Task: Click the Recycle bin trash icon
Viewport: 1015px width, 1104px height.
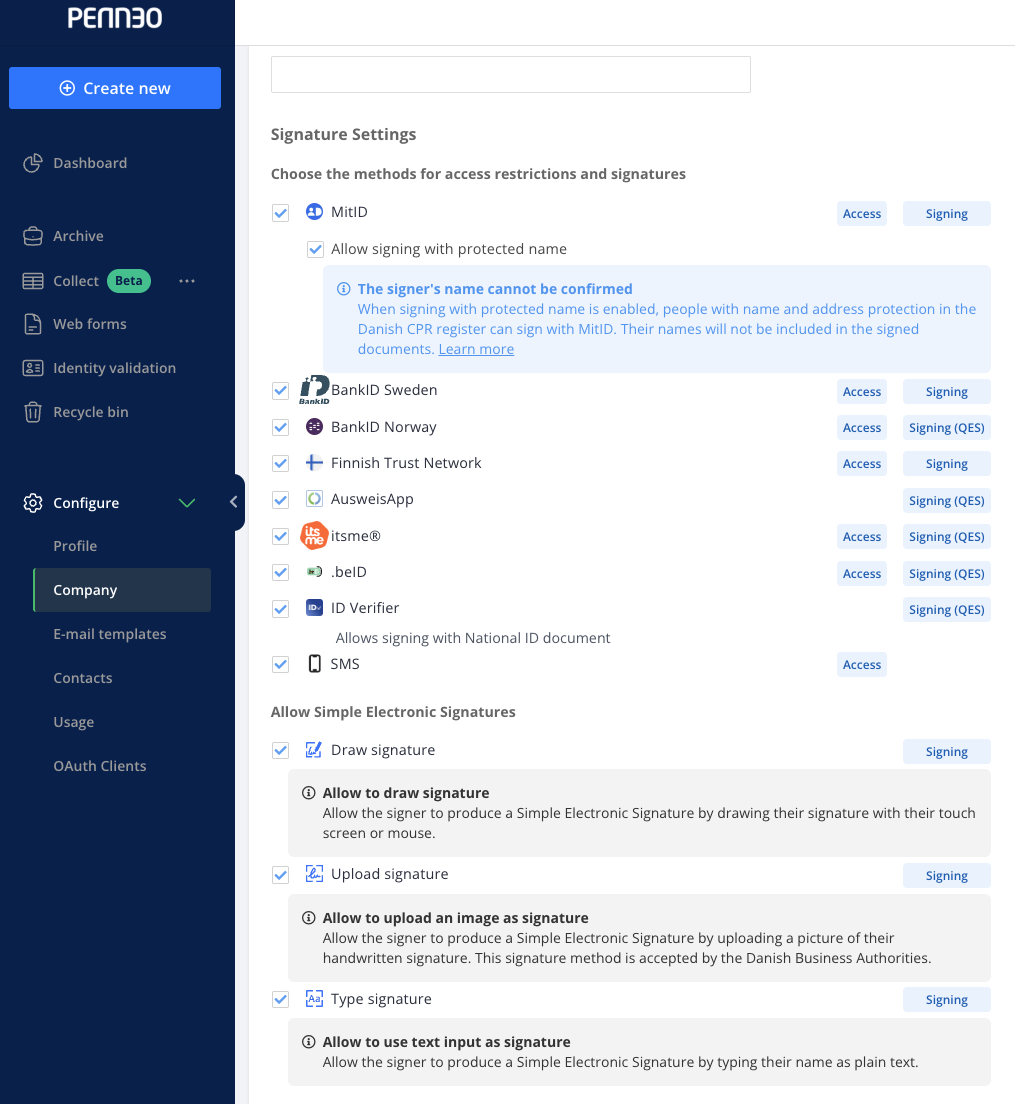Action: pos(32,412)
